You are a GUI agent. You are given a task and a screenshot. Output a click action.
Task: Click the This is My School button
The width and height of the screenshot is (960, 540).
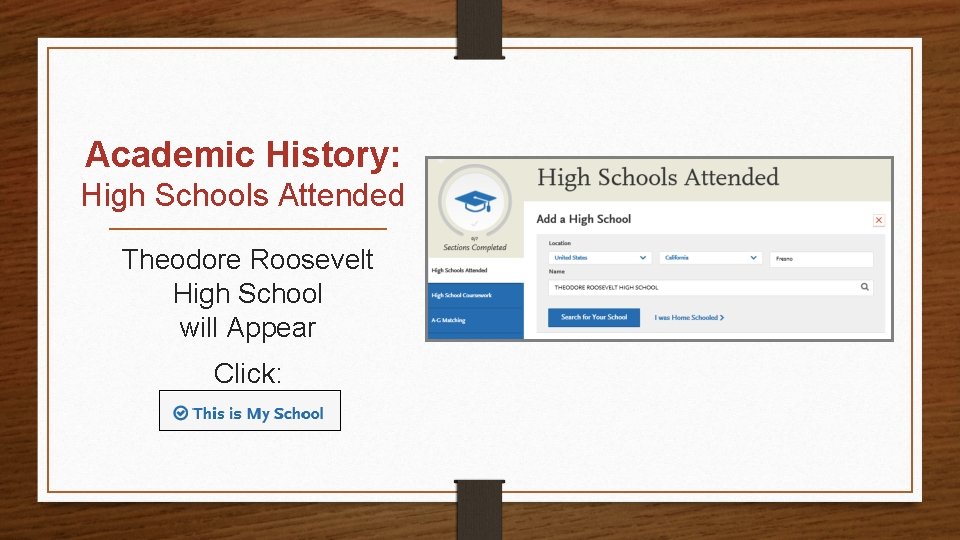(250, 411)
